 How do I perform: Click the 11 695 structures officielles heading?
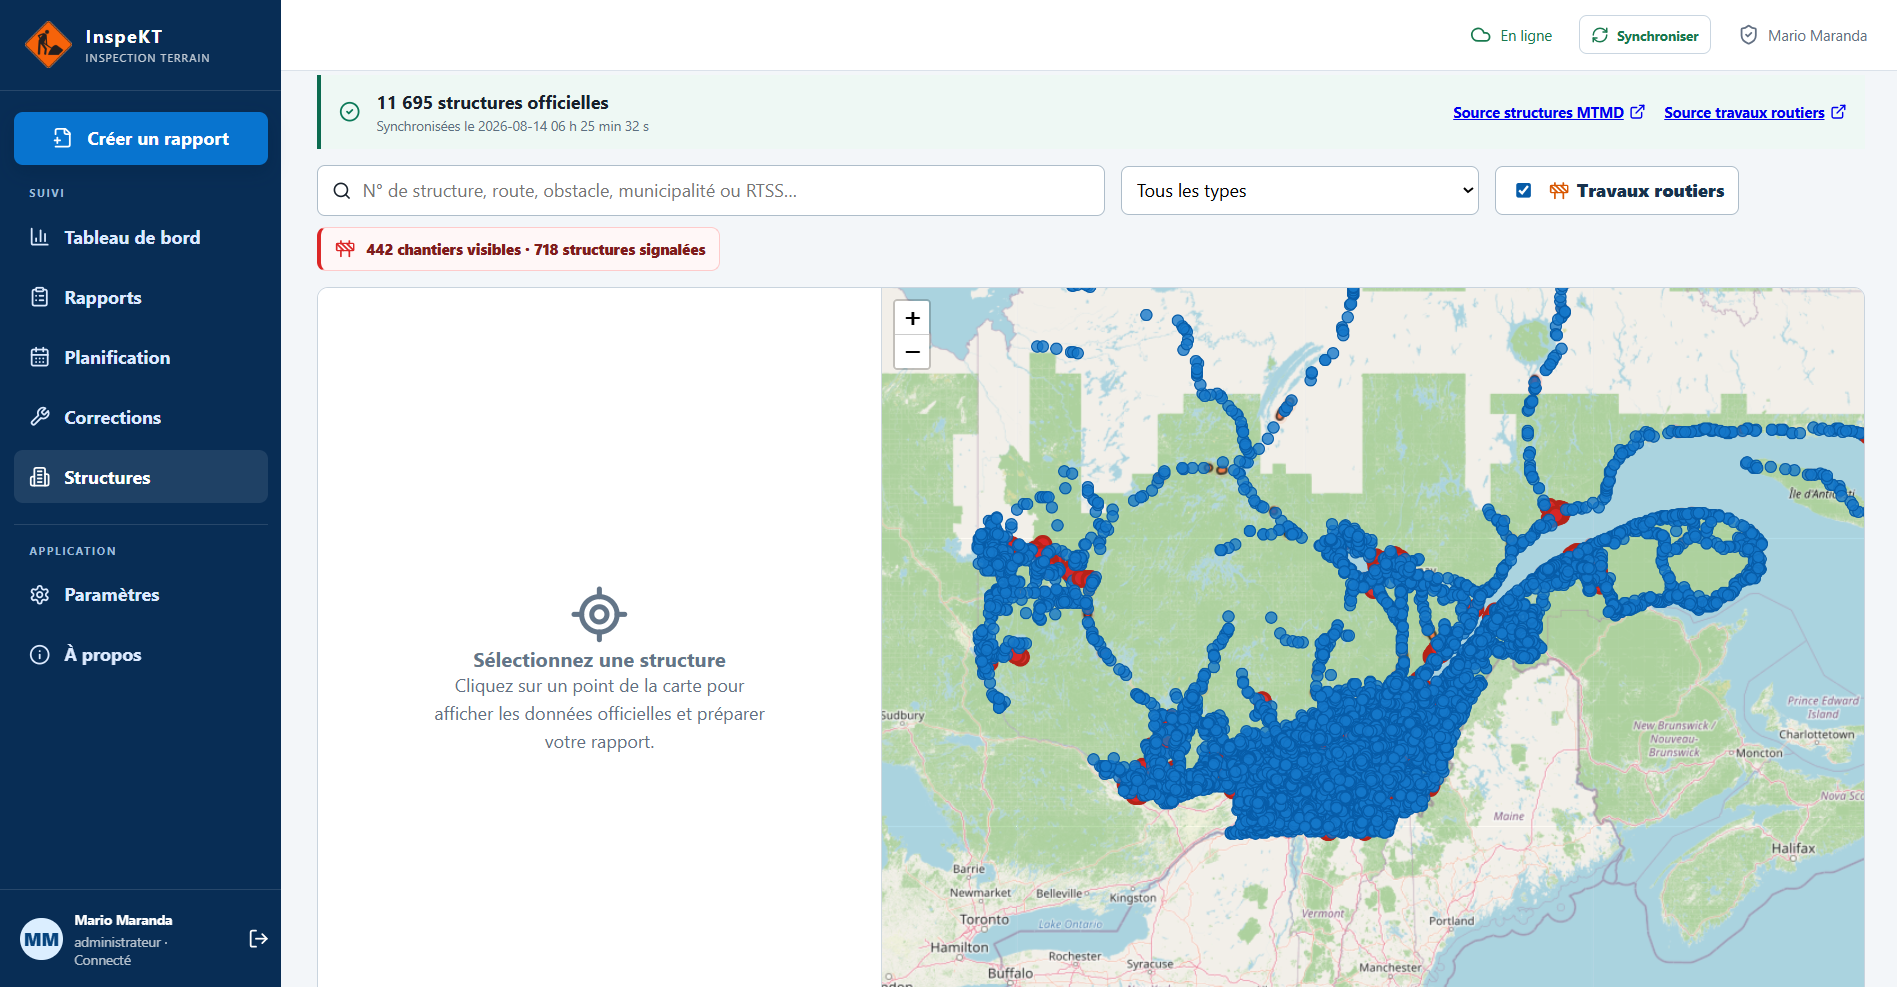493,103
